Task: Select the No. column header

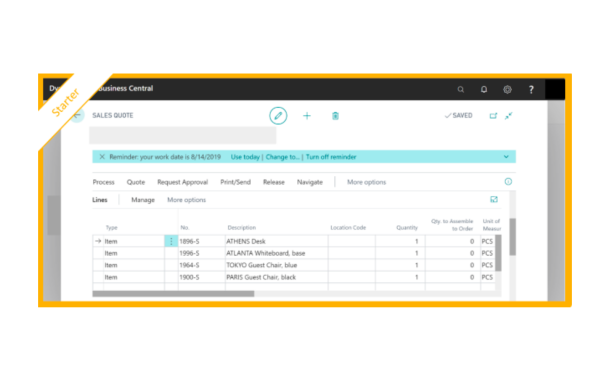Action: [184, 228]
